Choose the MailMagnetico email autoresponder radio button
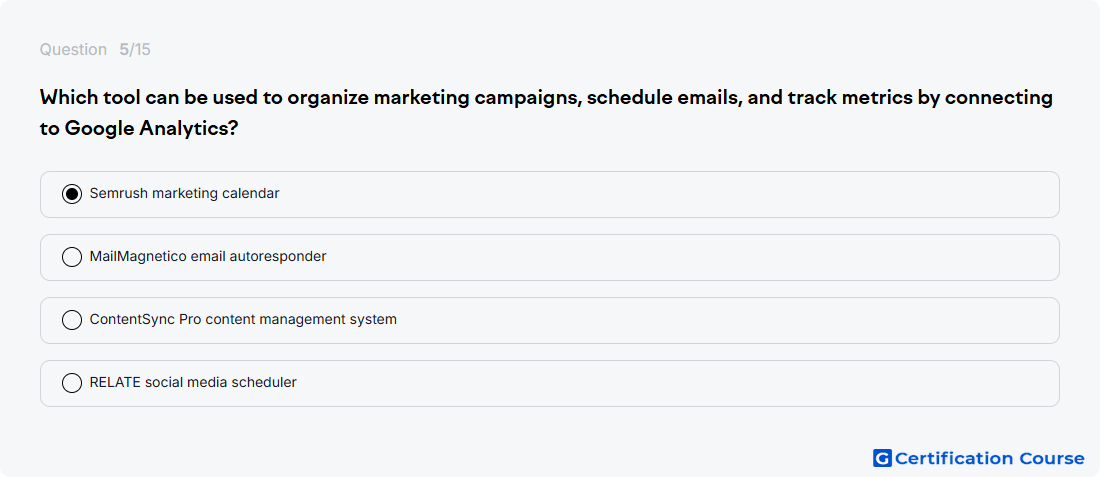Image resolution: width=1100 pixels, height=477 pixels. (72, 257)
